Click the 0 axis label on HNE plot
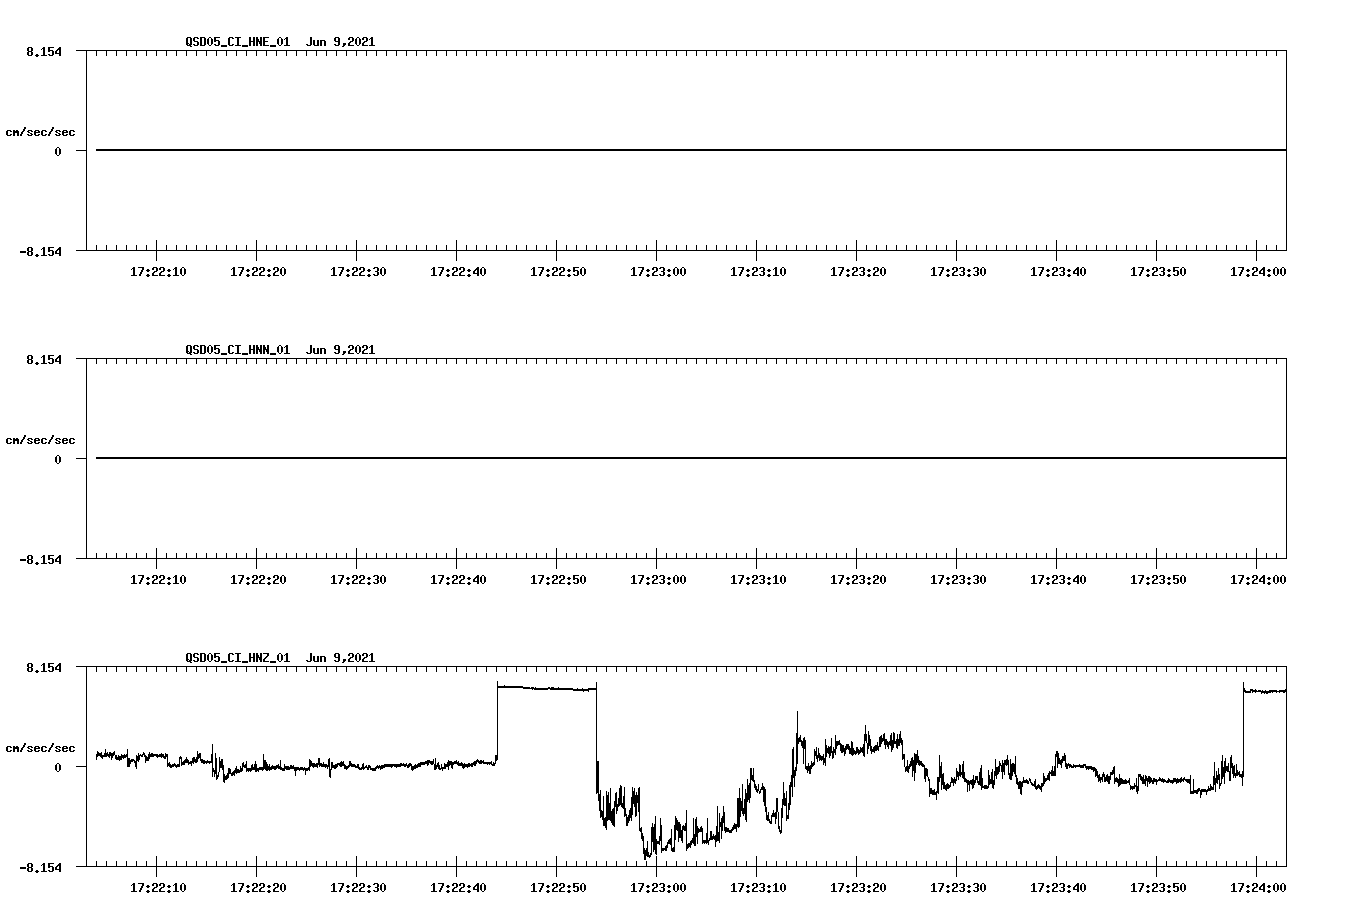1358x924 pixels. click(x=58, y=151)
